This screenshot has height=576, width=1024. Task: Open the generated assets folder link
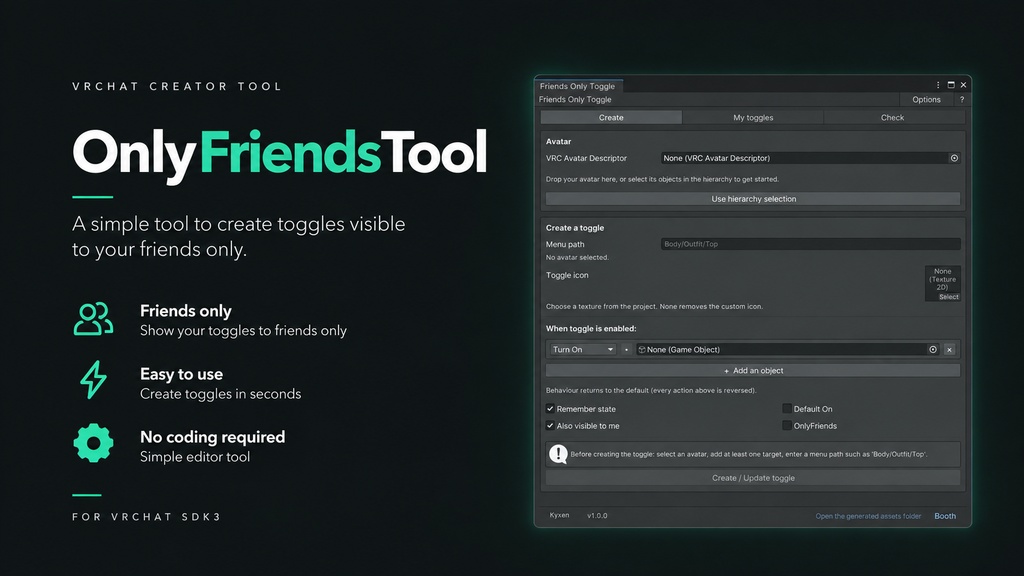point(868,516)
